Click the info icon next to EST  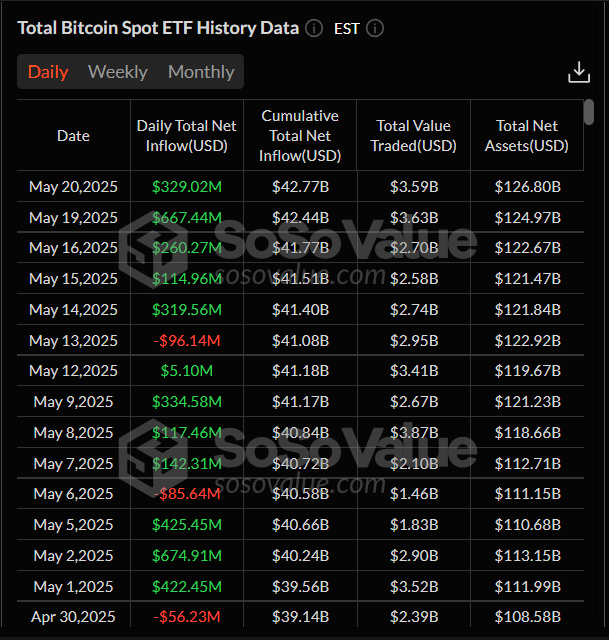tap(375, 28)
